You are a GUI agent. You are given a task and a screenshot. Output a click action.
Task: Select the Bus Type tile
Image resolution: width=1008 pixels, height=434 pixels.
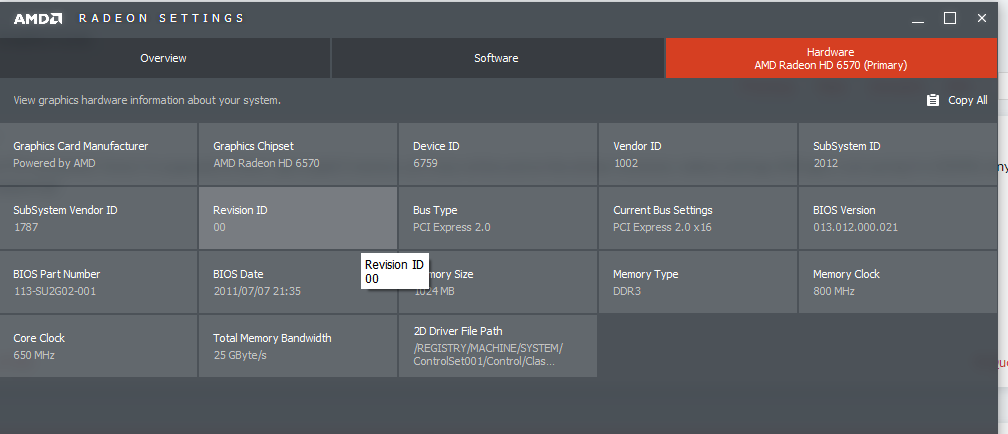[498, 218]
